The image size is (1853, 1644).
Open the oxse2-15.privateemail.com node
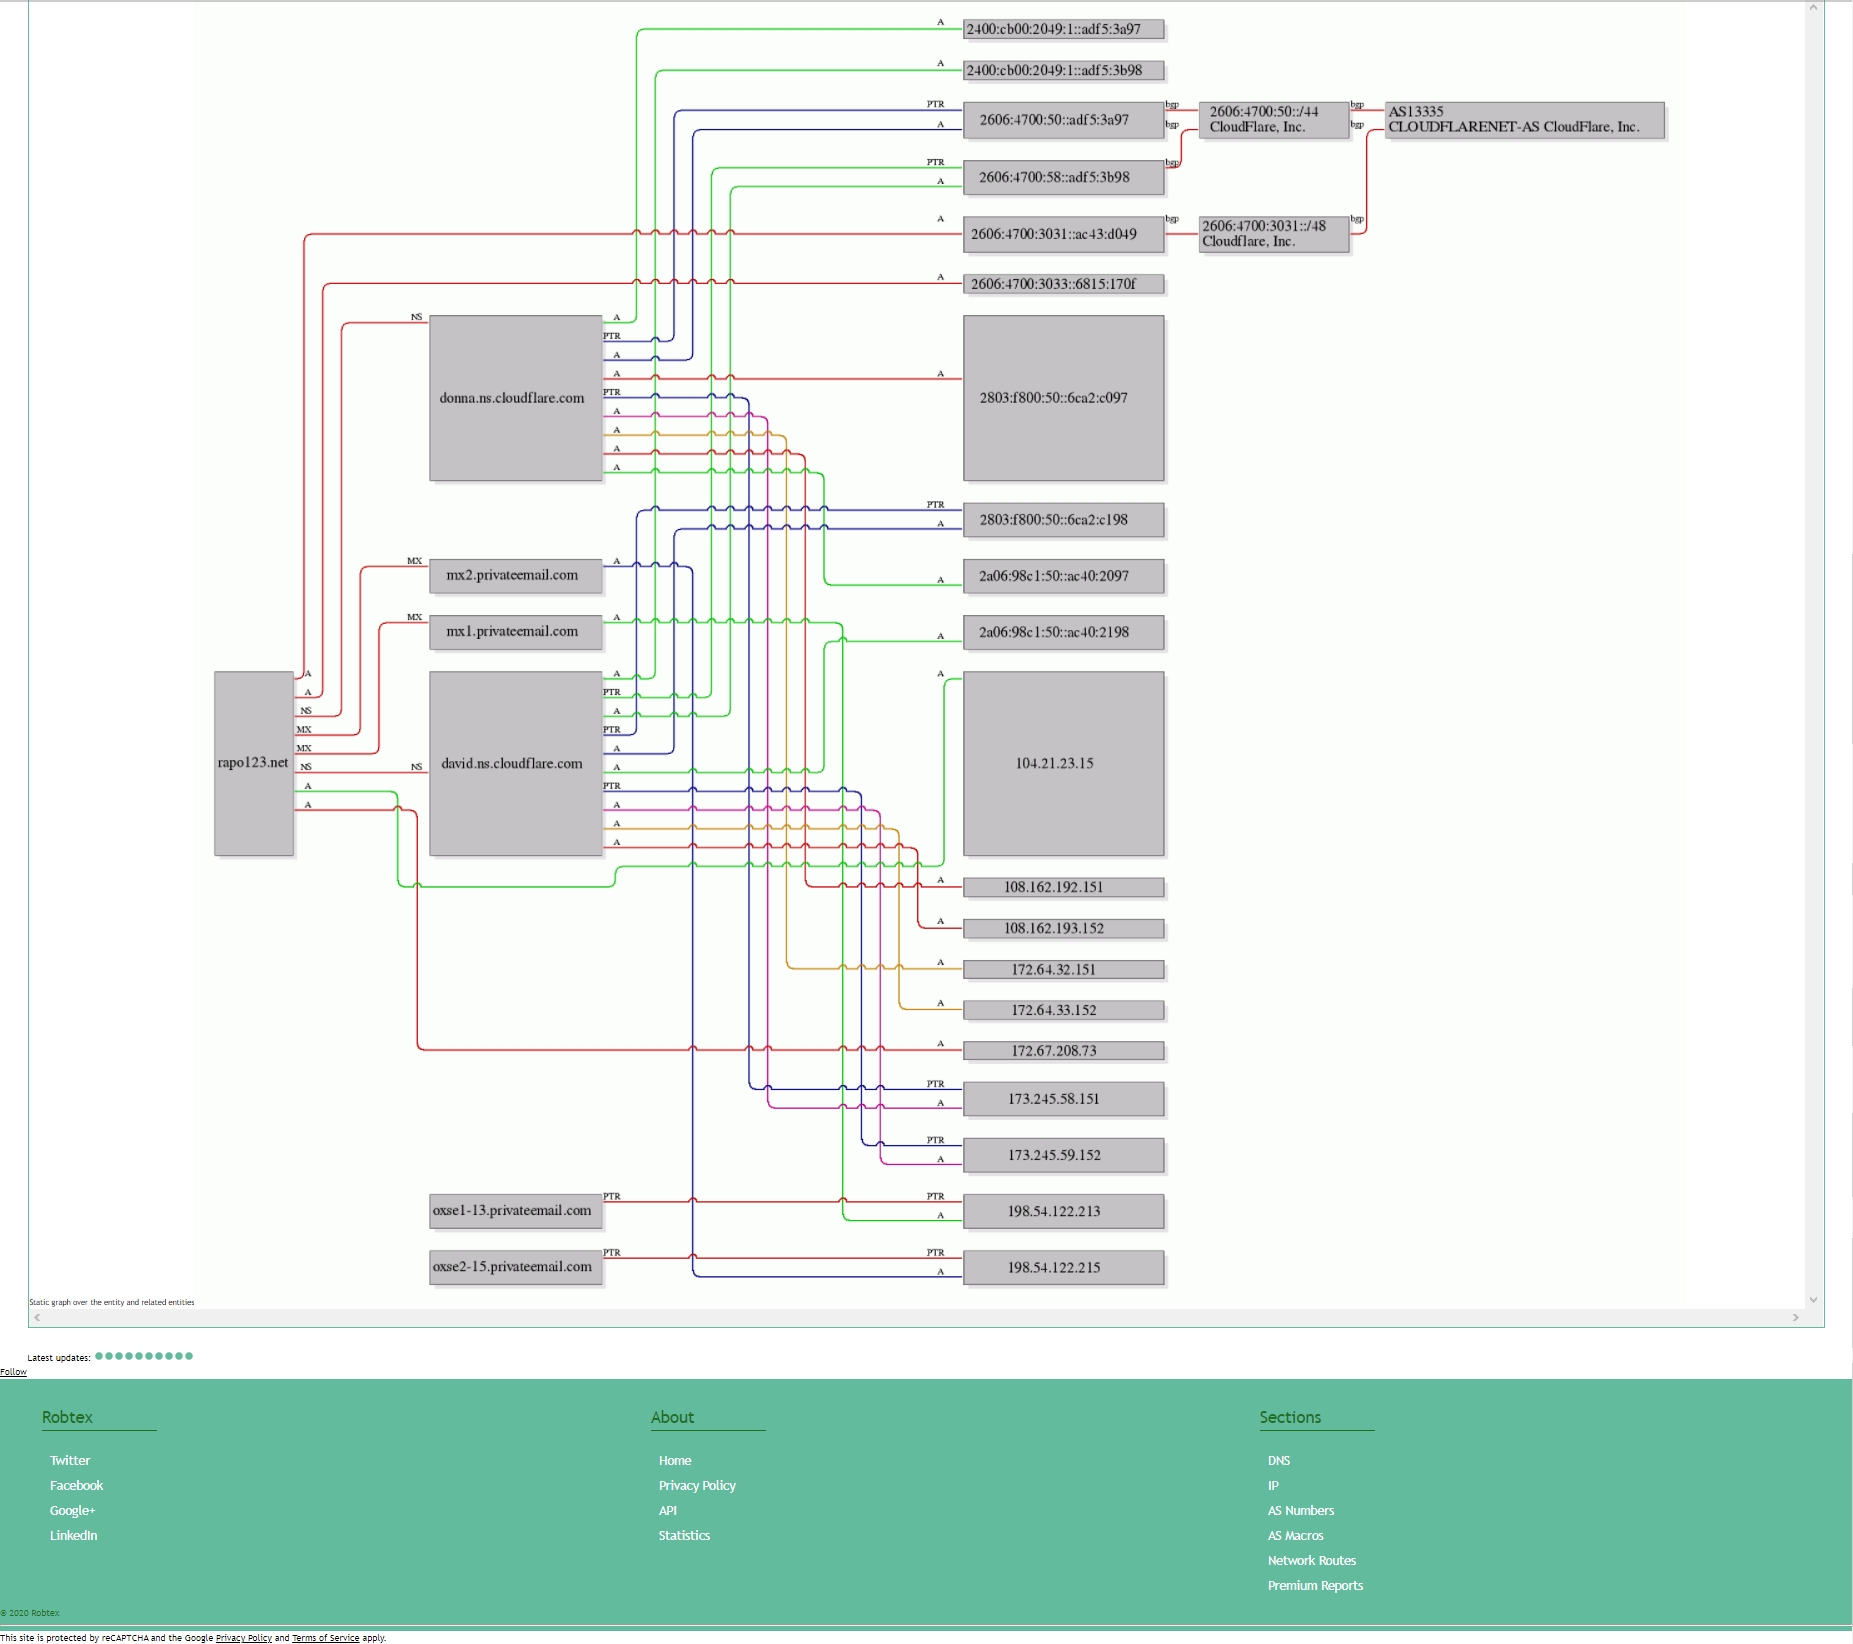coord(516,1267)
